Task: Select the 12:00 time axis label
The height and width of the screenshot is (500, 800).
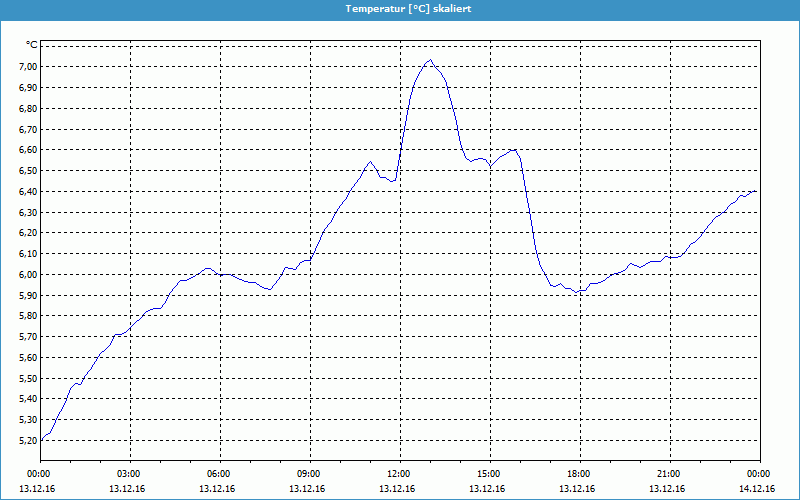Action: pos(399,474)
